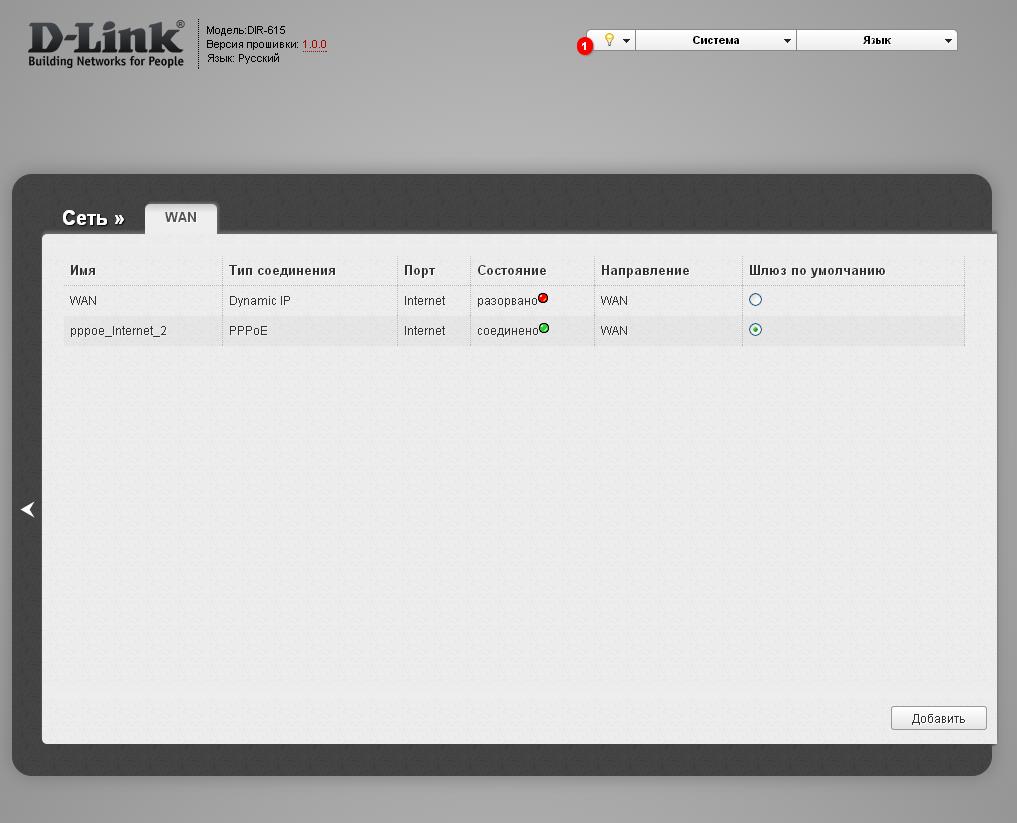The height and width of the screenshot is (823, 1017).
Task: Click the Dynamic IP connection type cell
Action: (x=259, y=300)
